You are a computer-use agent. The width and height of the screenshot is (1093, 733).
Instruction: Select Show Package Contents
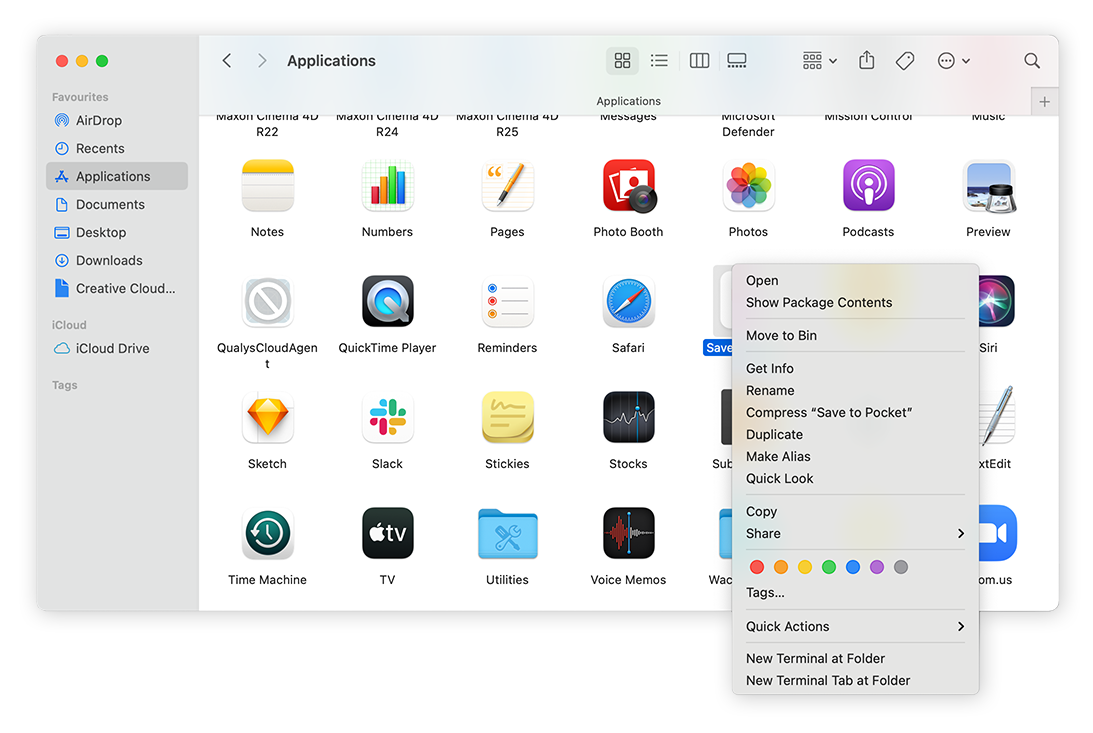point(818,302)
